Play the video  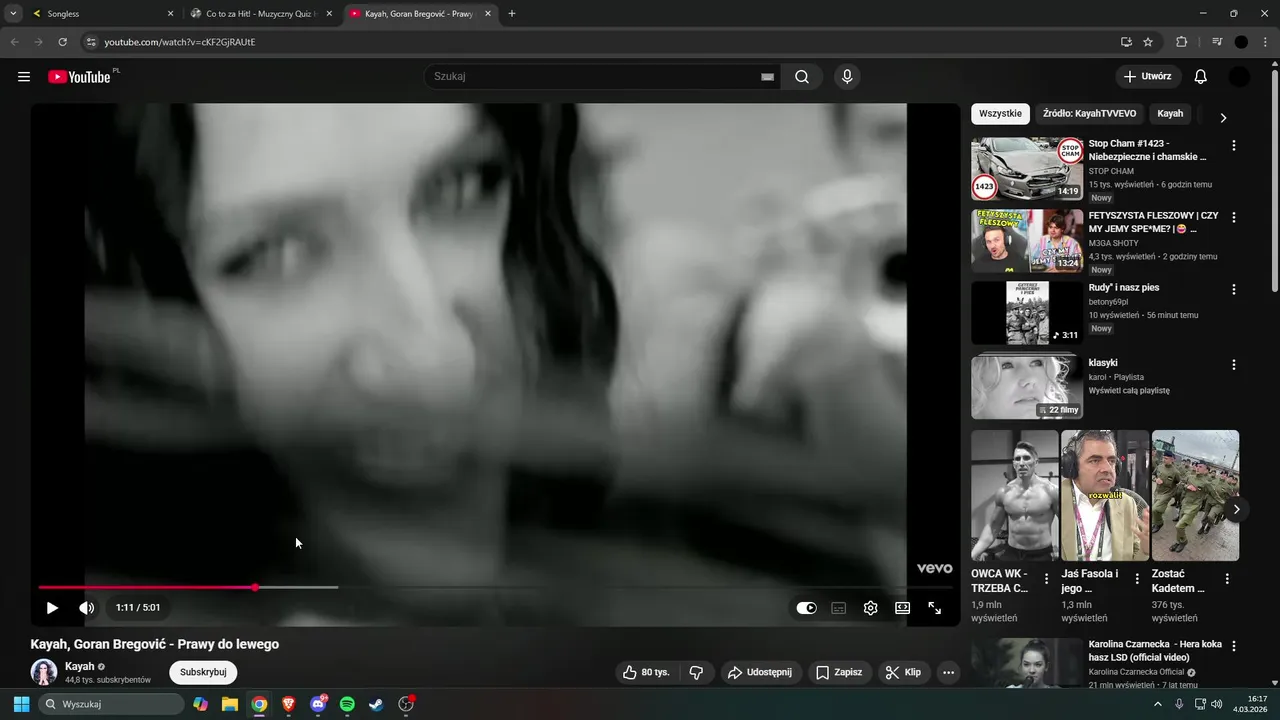pyautogui.click(x=52, y=607)
